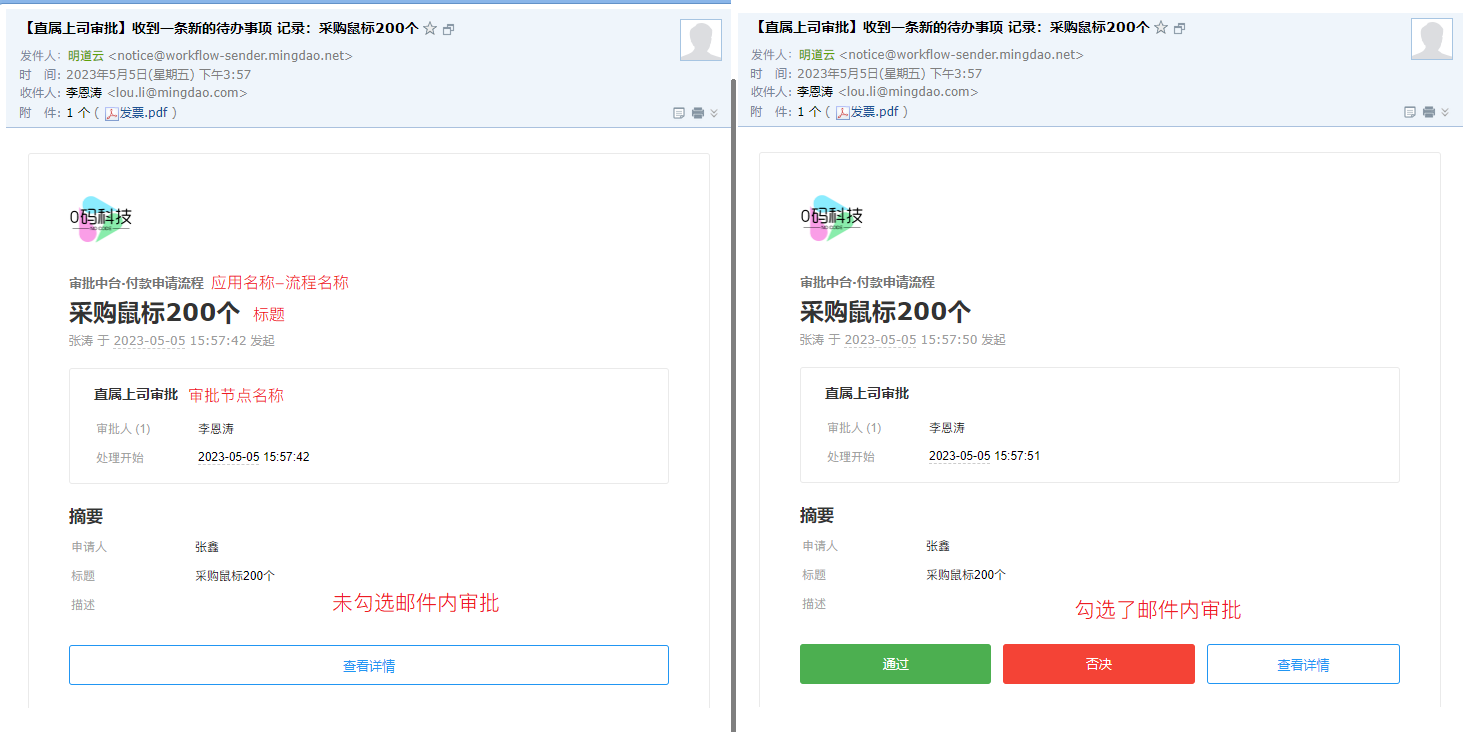Click sender name 明道云 in right email

[x=816, y=55]
